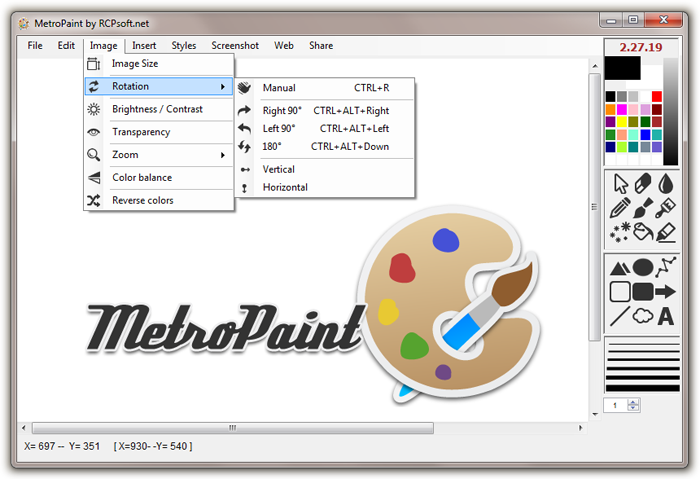Close the open Image menu tab

point(104,46)
